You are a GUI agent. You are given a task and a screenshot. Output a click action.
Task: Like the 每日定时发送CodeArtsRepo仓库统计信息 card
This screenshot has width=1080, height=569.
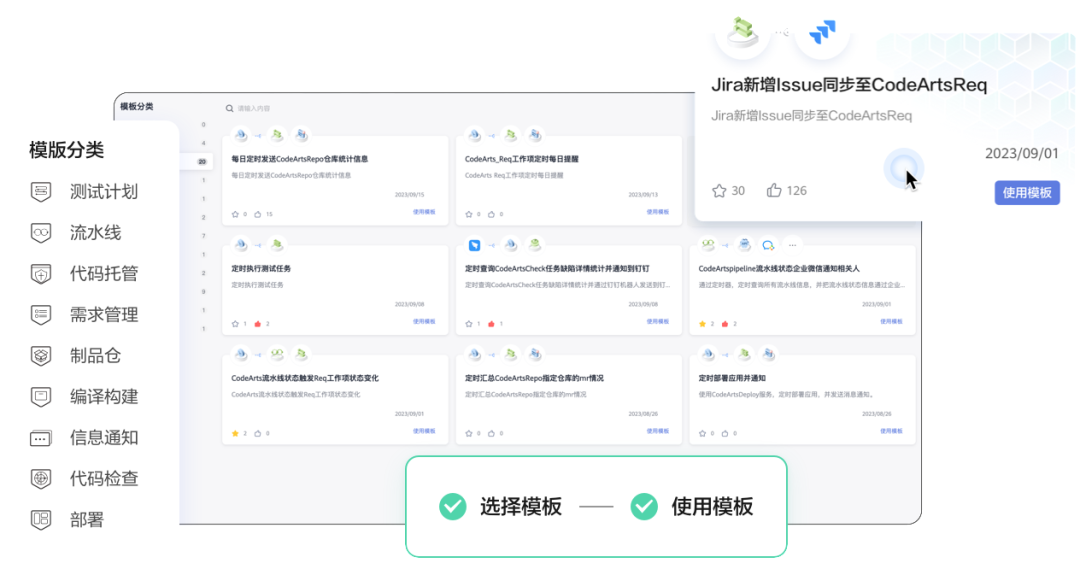click(x=258, y=214)
